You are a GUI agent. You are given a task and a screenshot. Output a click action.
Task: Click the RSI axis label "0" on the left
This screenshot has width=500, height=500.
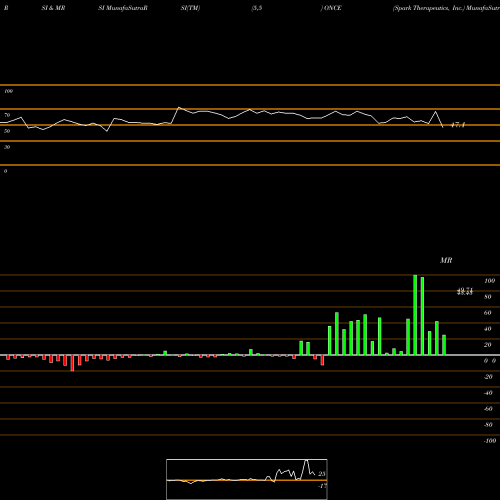pos(5,171)
